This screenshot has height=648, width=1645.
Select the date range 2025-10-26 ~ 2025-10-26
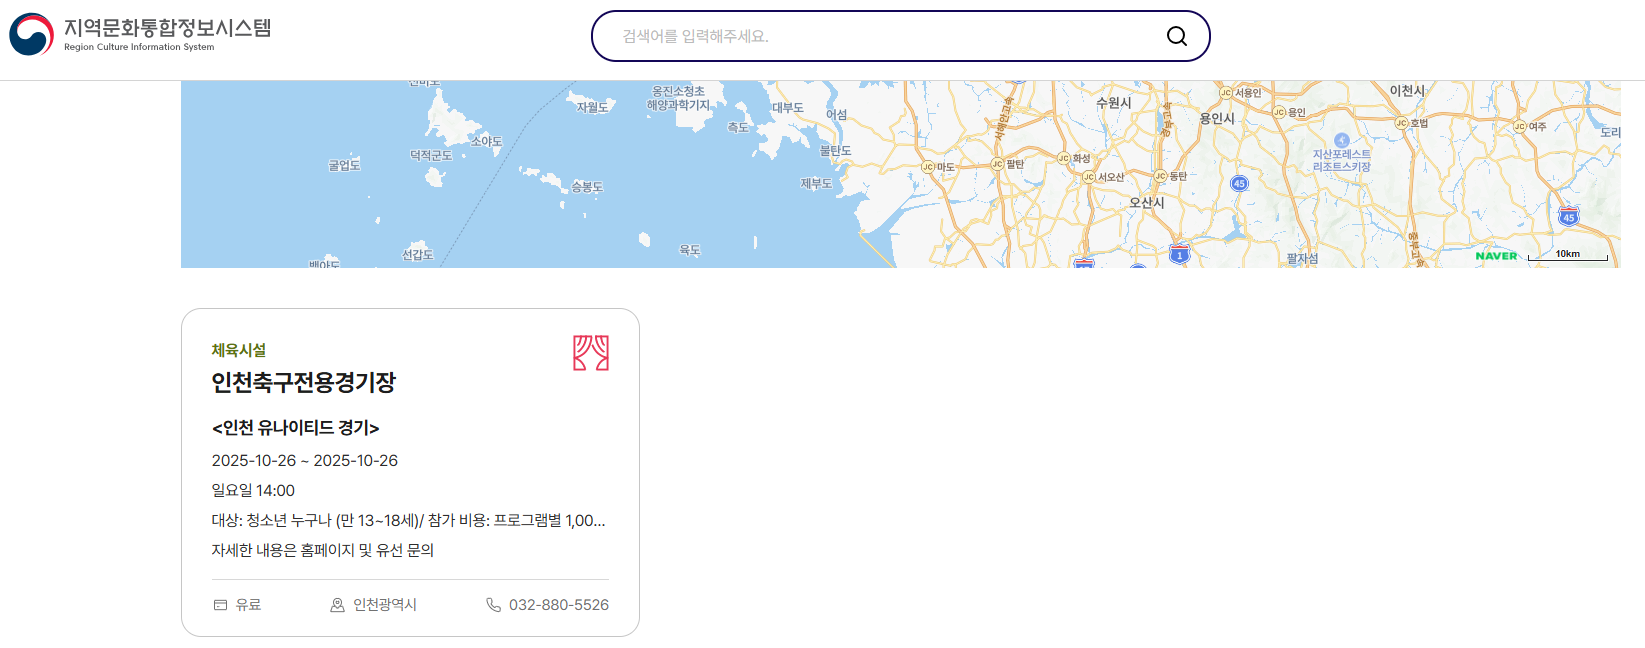(305, 461)
